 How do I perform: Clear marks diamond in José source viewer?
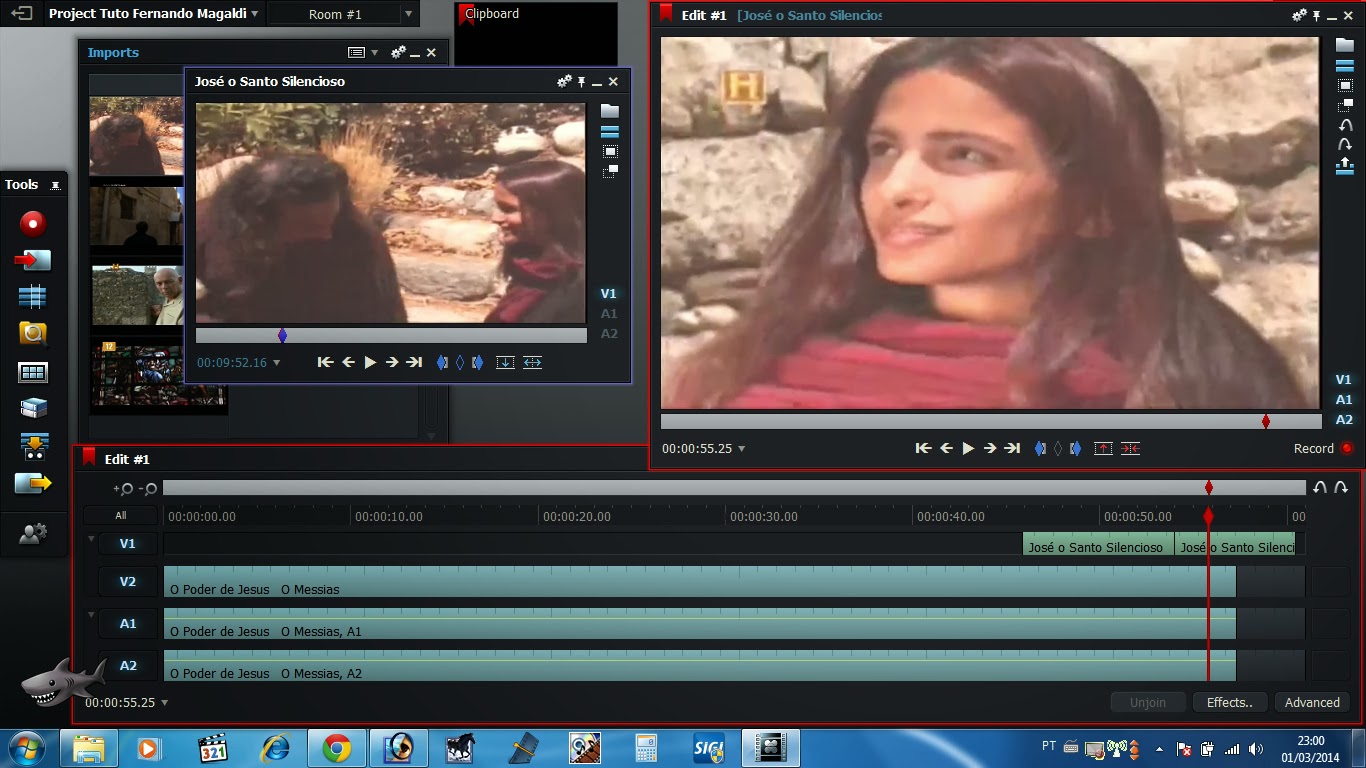click(460, 362)
